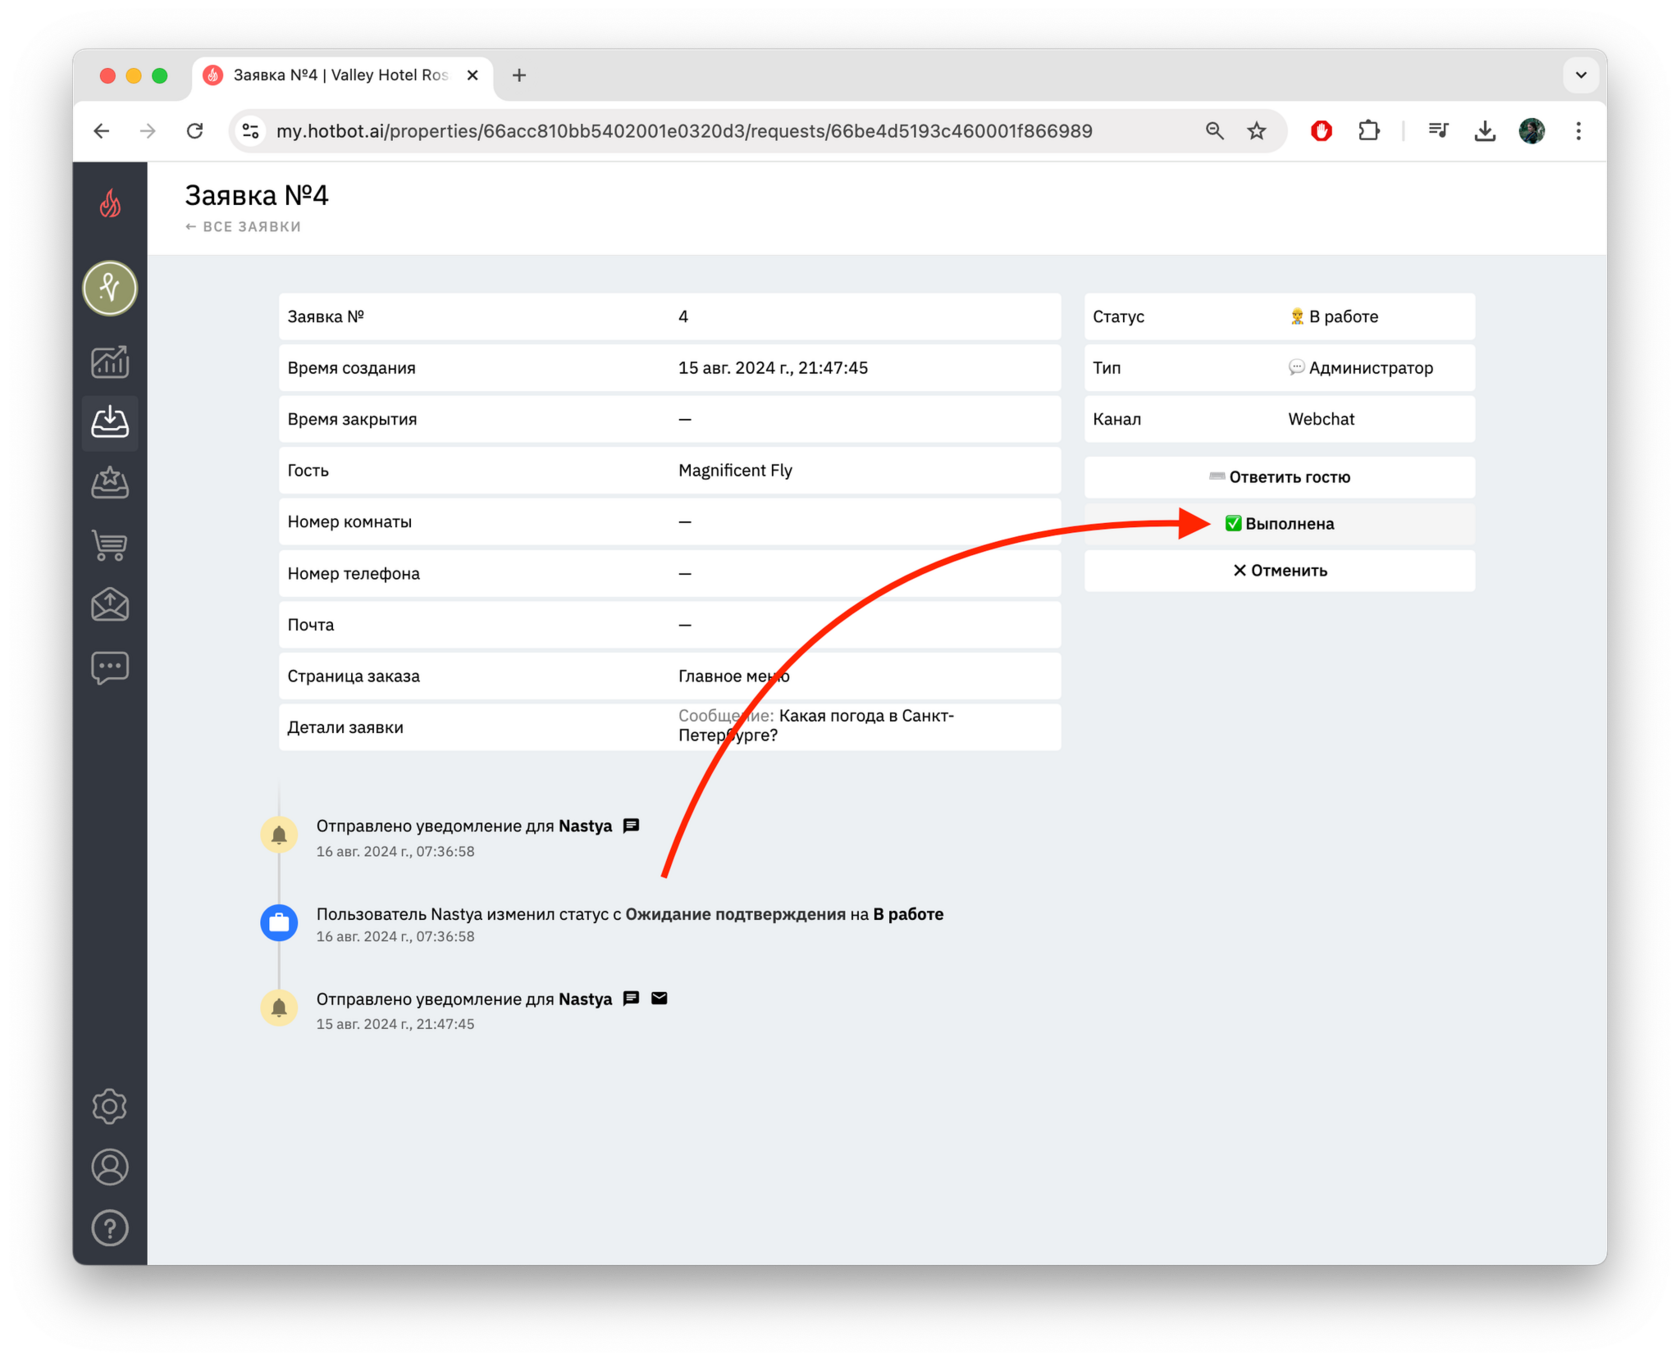Click the ← ВСЕ ЗАЯВКИ link

243,227
